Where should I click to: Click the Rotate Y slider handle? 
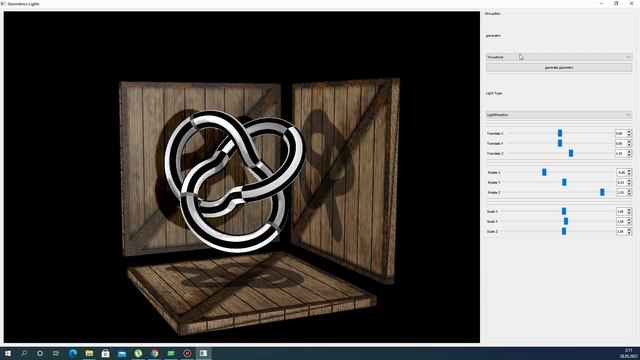coord(564,182)
